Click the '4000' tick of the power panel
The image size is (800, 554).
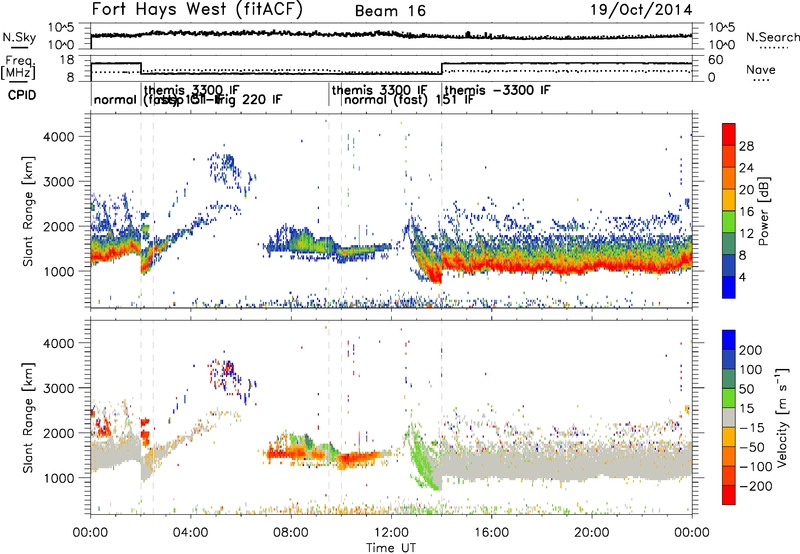[58, 137]
